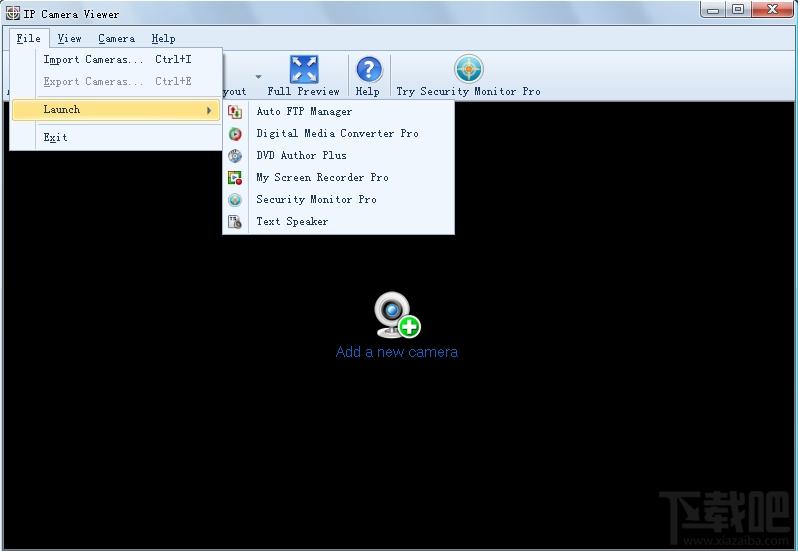This screenshot has width=798, height=551.
Task: Launch Text Speaker
Action: tap(339, 222)
